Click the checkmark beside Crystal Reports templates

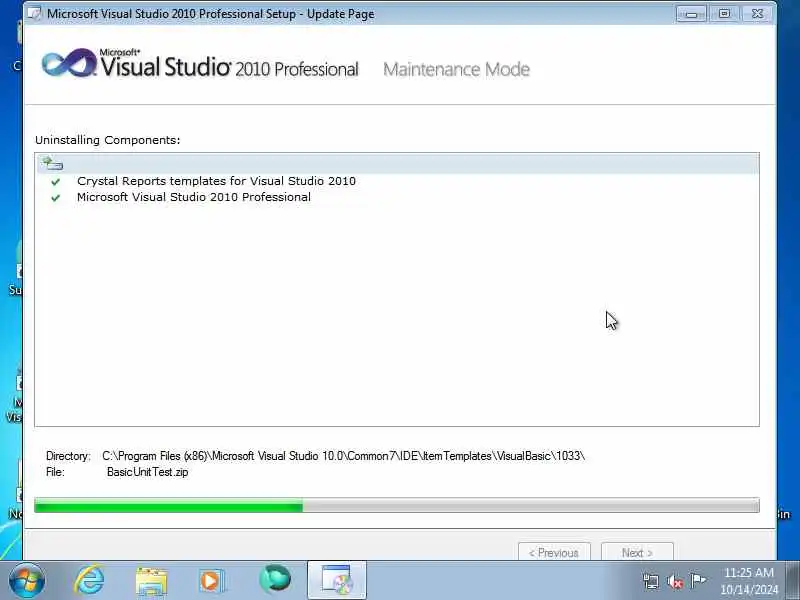(56, 182)
